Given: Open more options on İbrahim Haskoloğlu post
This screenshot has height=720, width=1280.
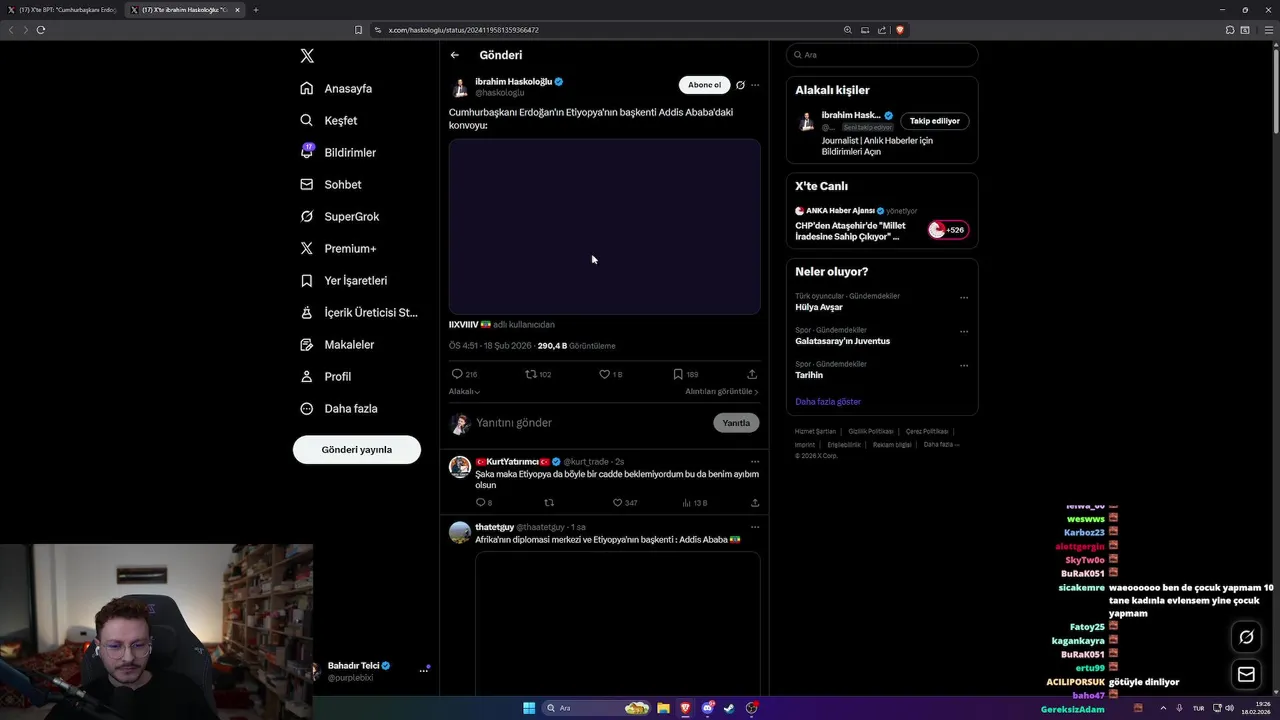Looking at the screenshot, I should pos(755,85).
